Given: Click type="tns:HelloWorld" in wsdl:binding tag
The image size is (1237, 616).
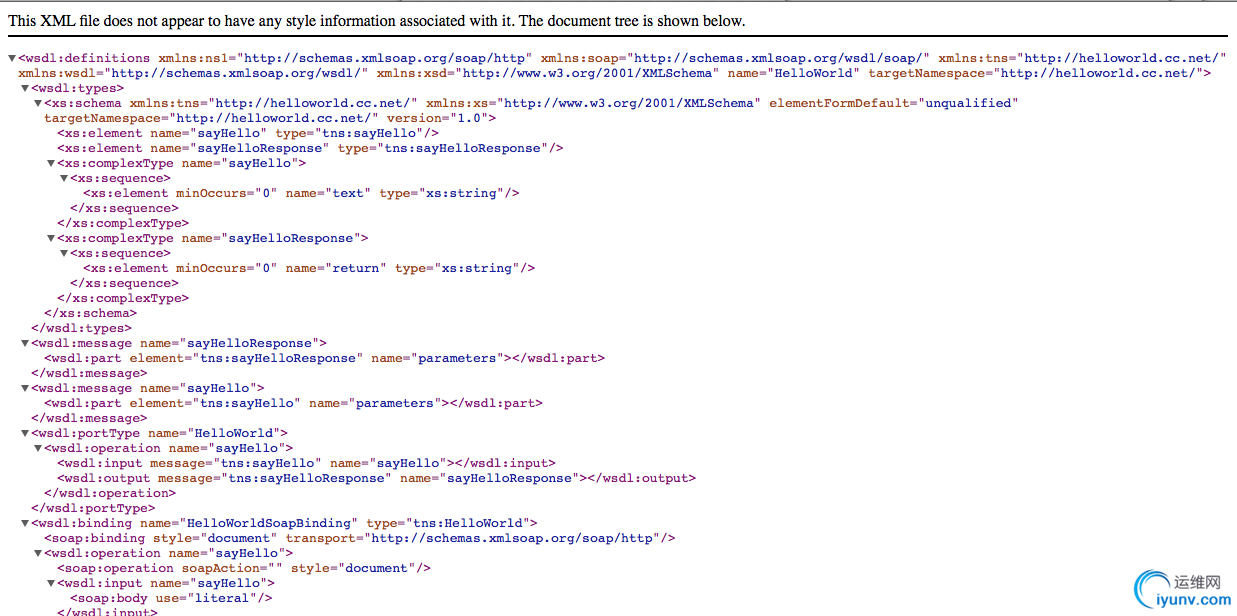Looking at the screenshot, I should 448,523.
